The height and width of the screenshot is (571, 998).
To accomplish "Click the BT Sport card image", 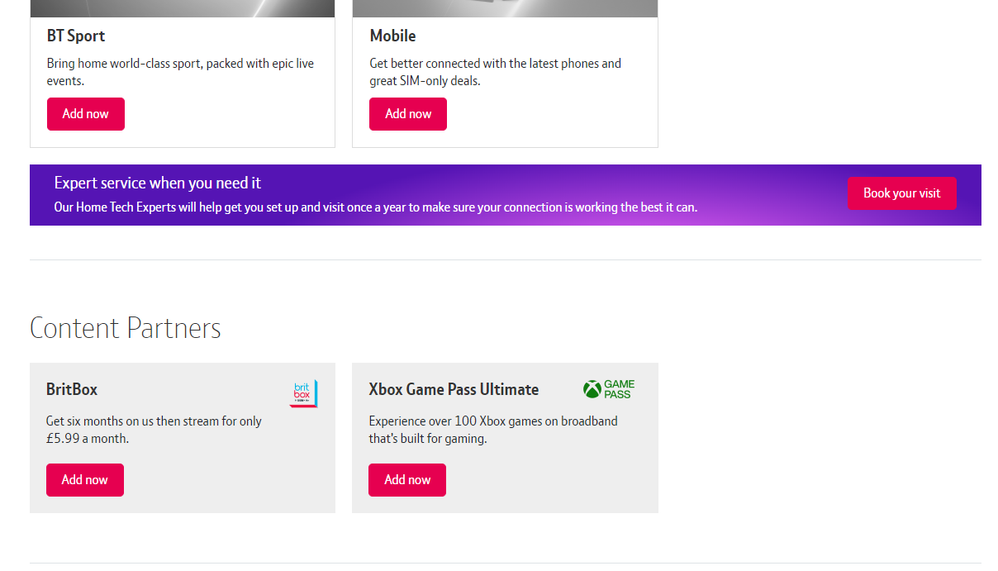I will [x=182, y=8].
